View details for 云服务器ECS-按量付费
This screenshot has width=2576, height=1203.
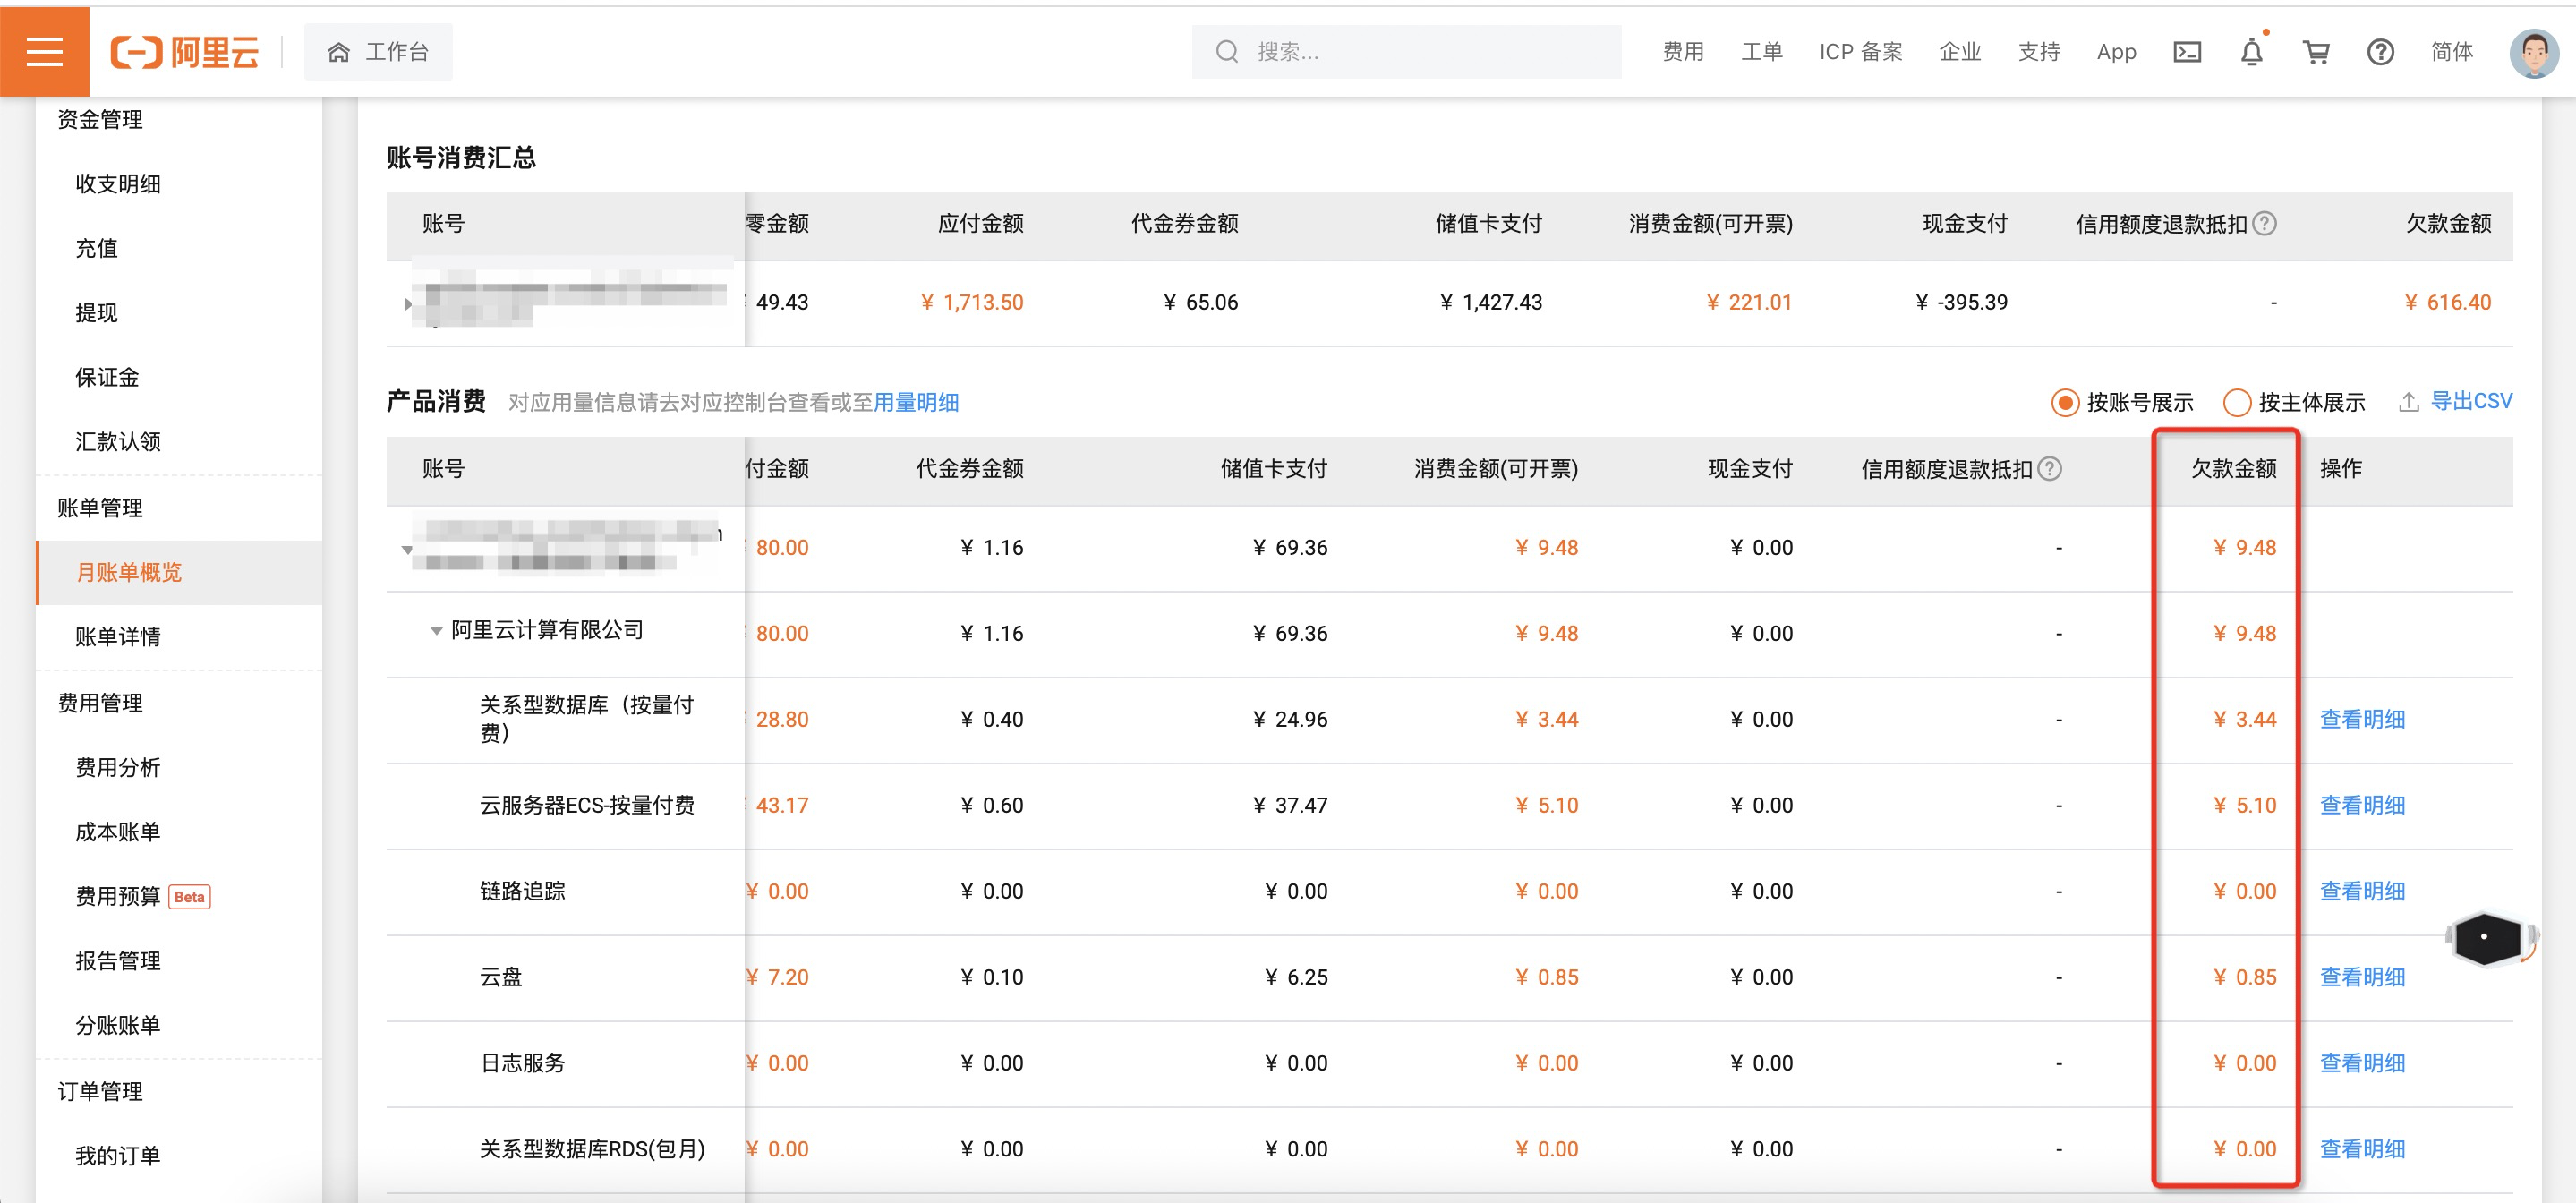pos(2362,805)
